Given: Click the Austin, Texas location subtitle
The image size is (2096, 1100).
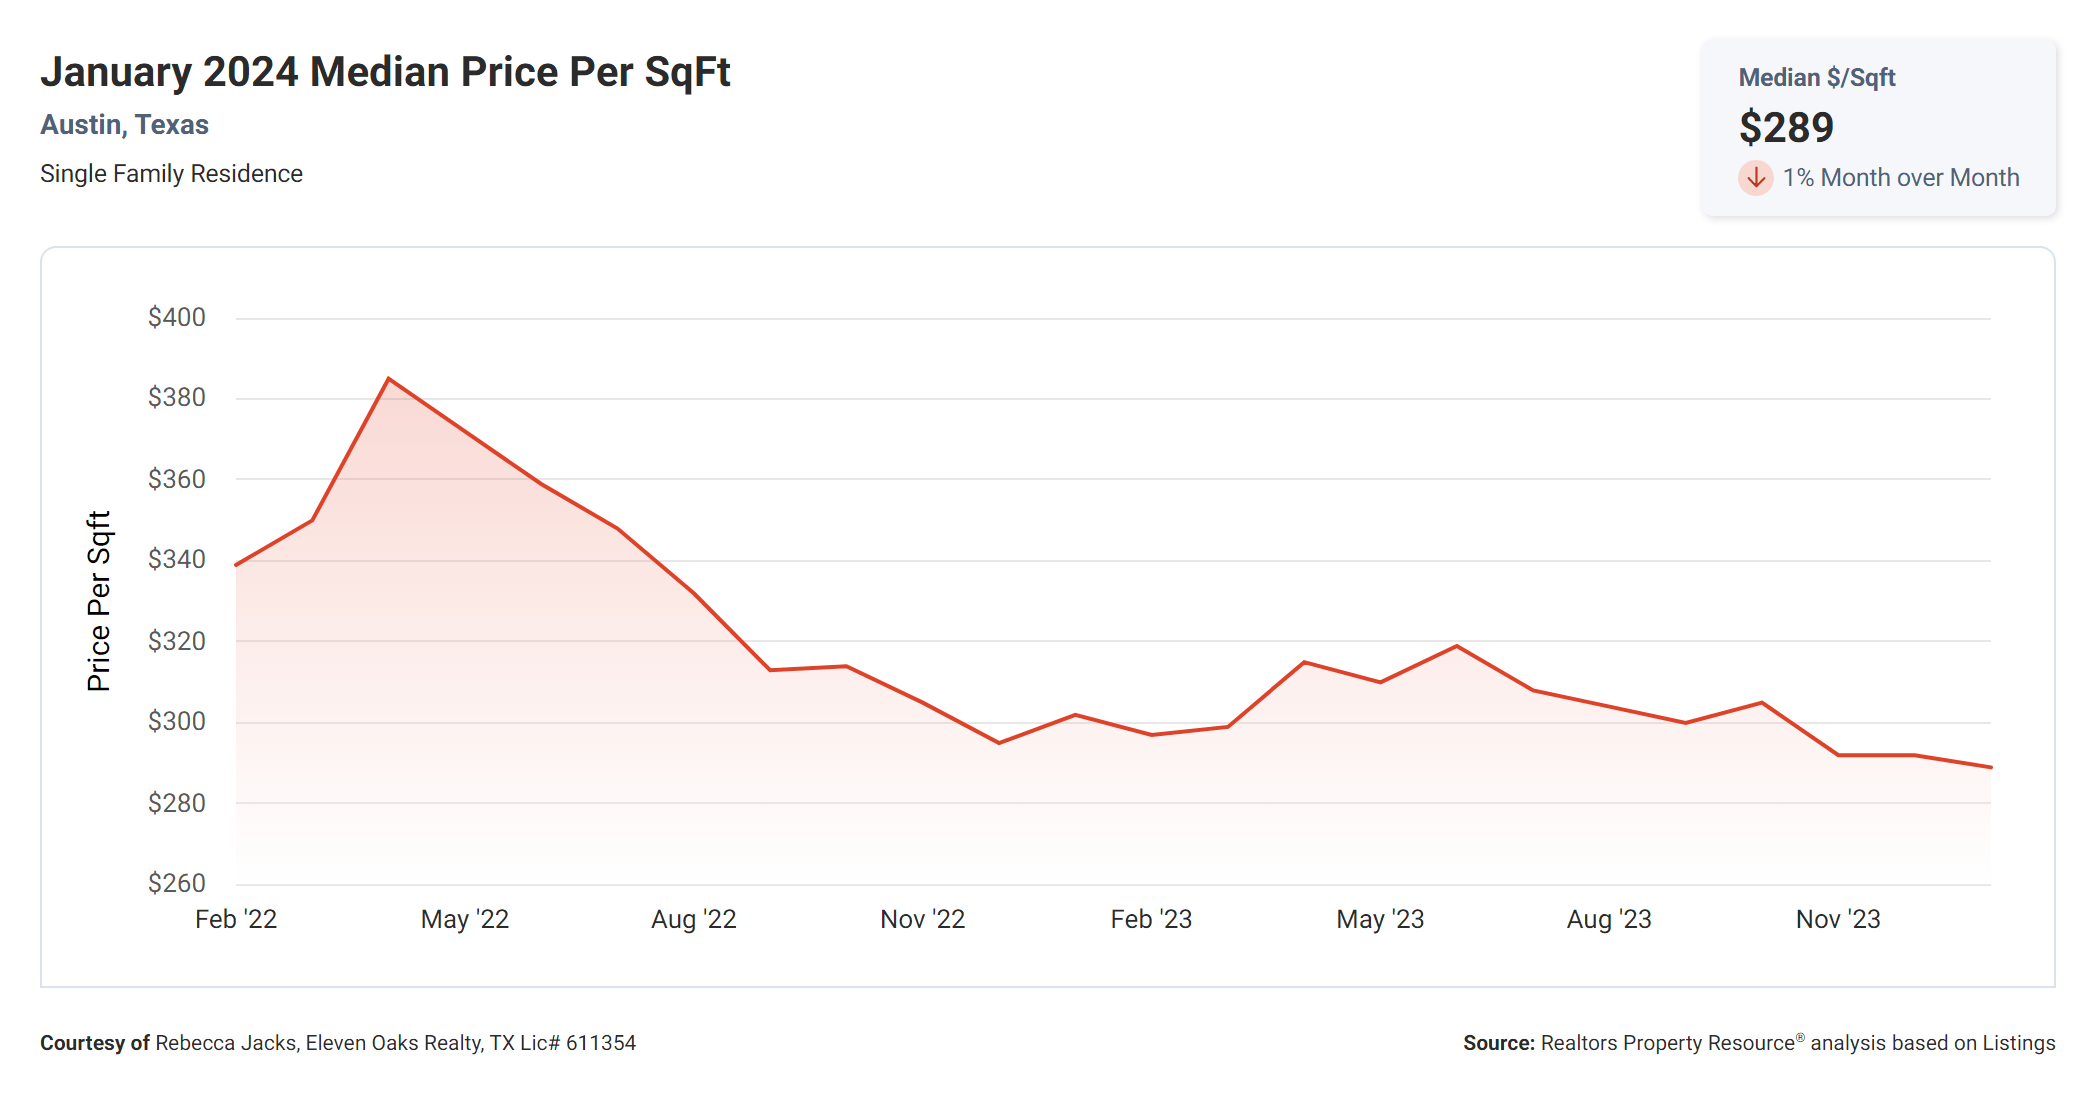Looking at the screenshot, I should tap(124, 125).
